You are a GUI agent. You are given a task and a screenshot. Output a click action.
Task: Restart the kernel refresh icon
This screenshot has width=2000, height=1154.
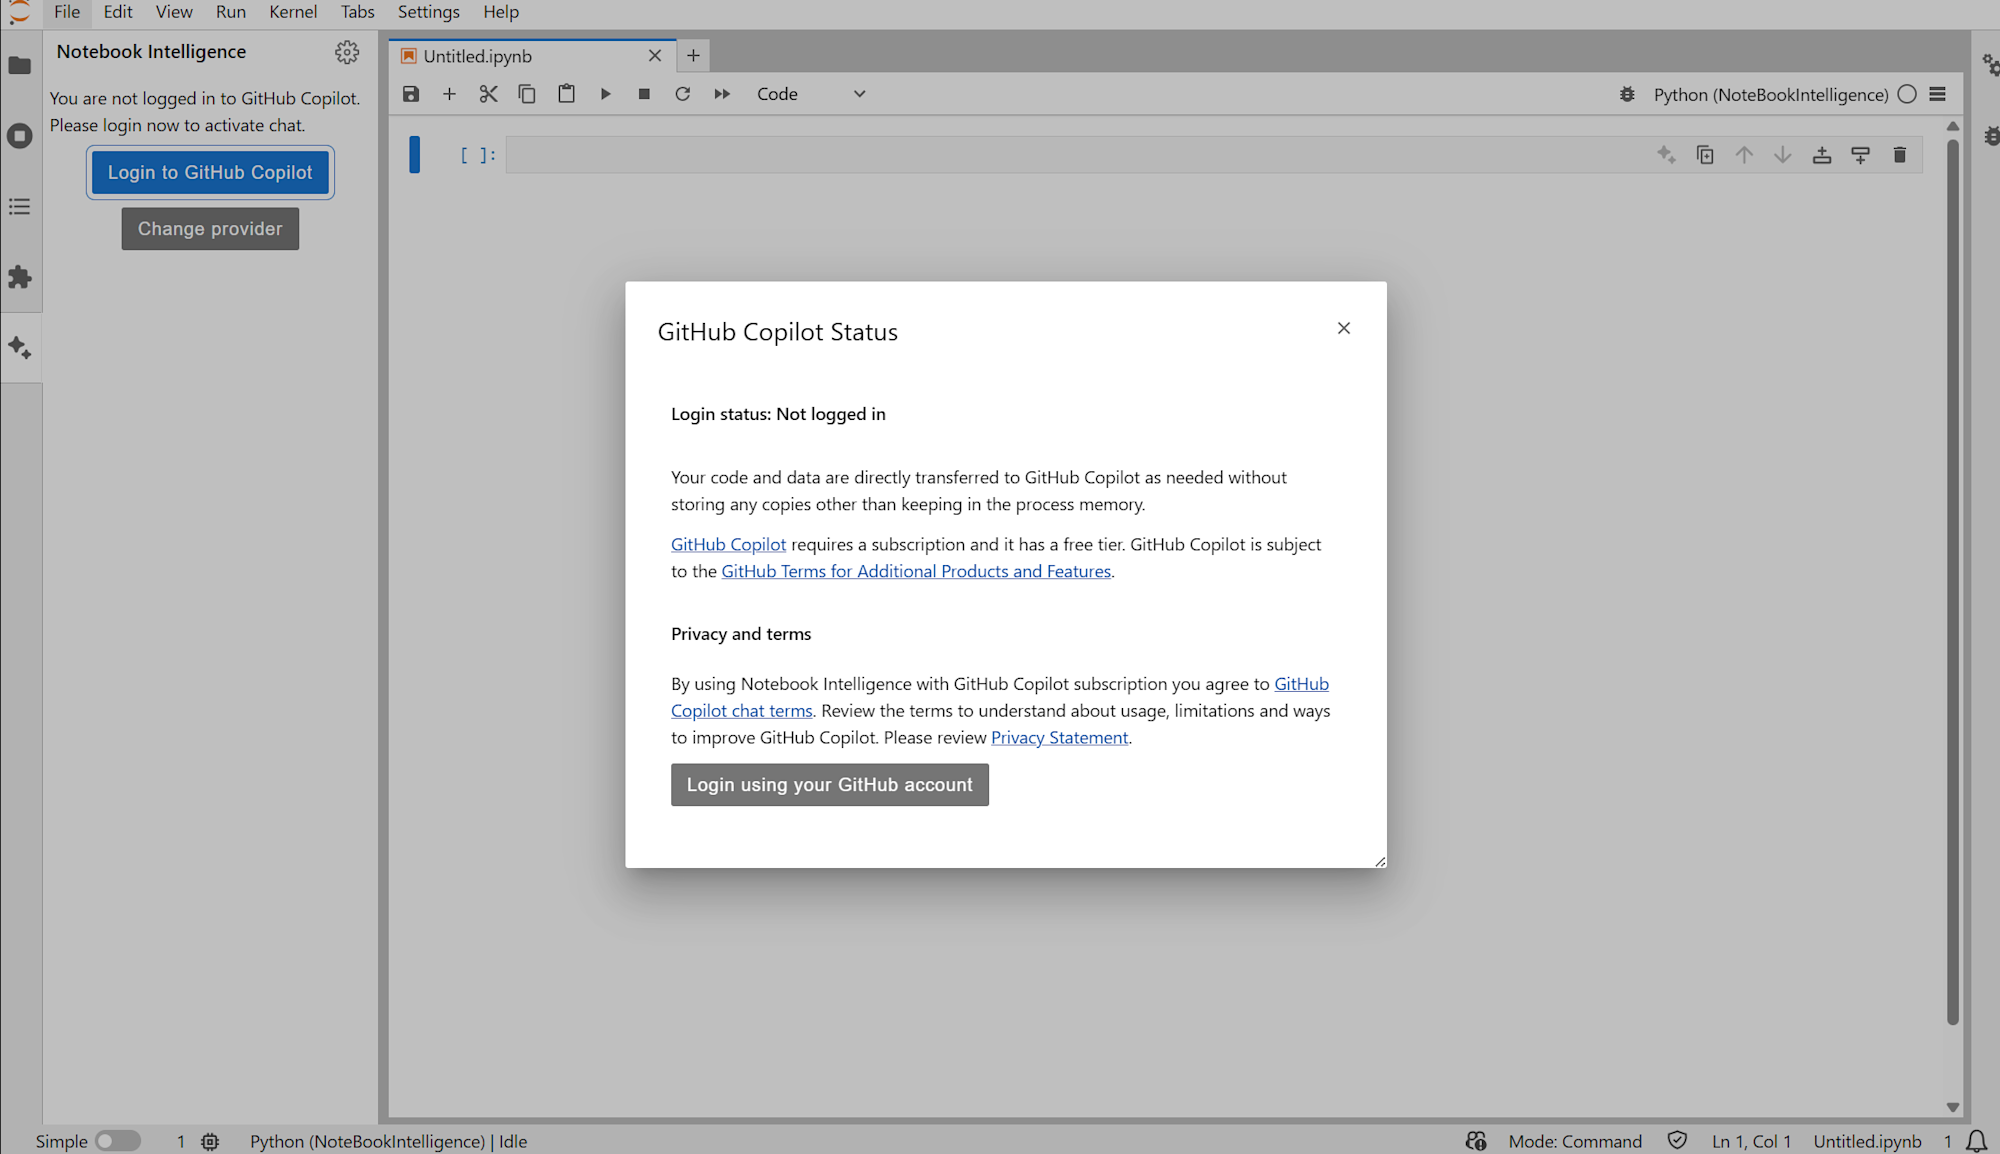[683, 94]
